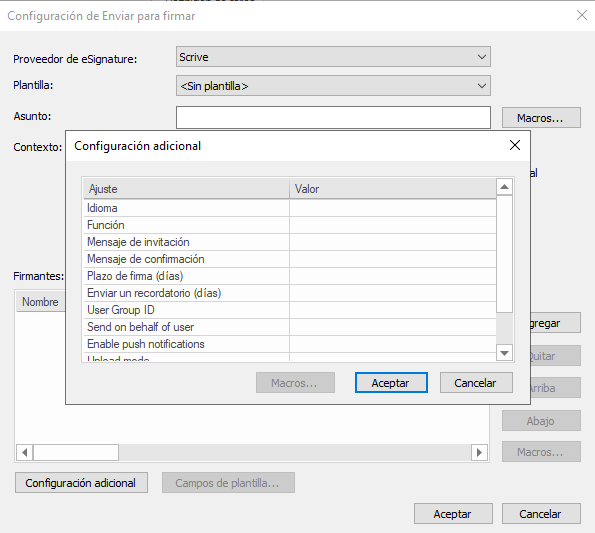Select the Plazo de firma (días) row
The image size is (595, 533).
coord(290,276)
